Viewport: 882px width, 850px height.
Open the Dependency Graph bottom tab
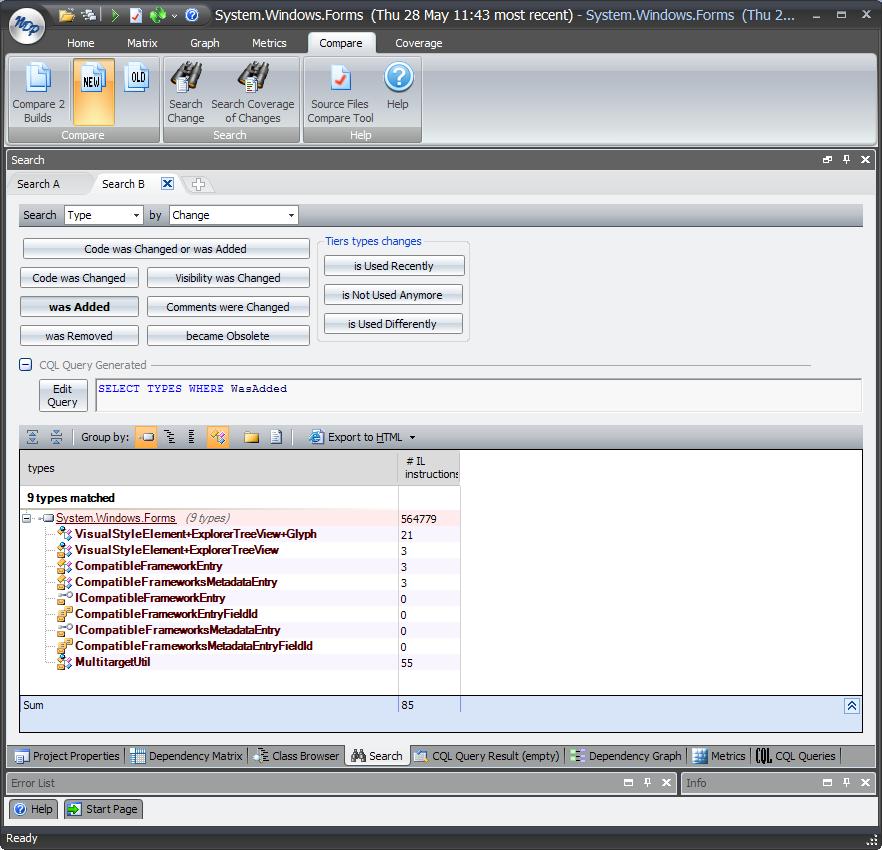(626, 755)
